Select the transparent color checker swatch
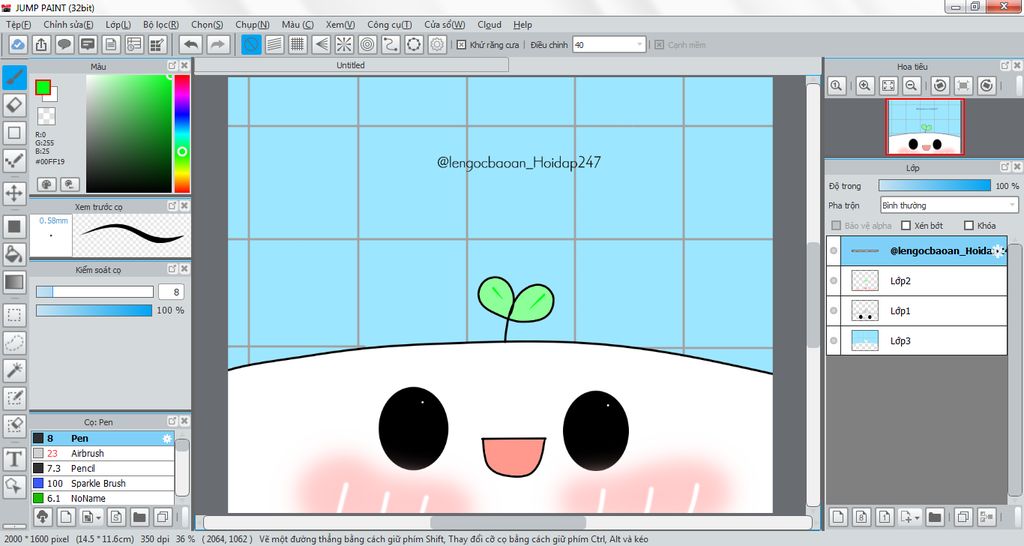 tap(46, 116)
